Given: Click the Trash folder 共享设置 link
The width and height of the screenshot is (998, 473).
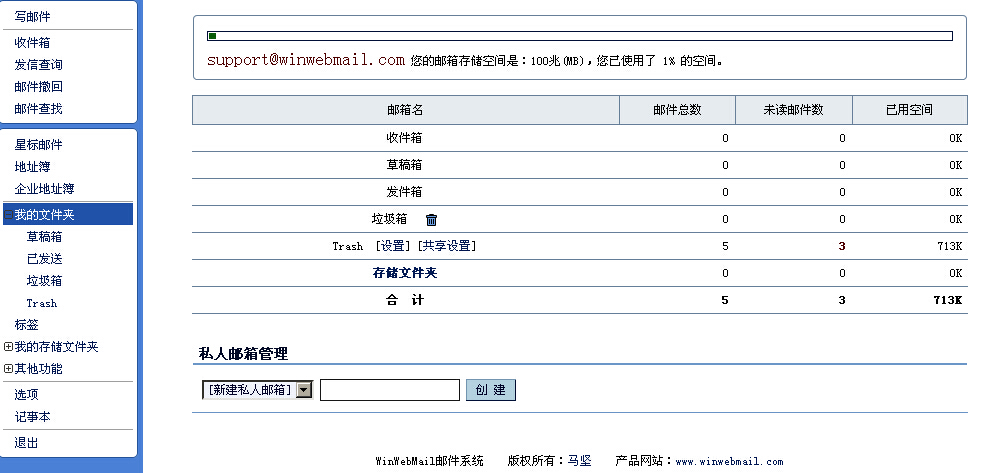Looking at the screenshot, I should pyautogui.click(x=446, y=246).
